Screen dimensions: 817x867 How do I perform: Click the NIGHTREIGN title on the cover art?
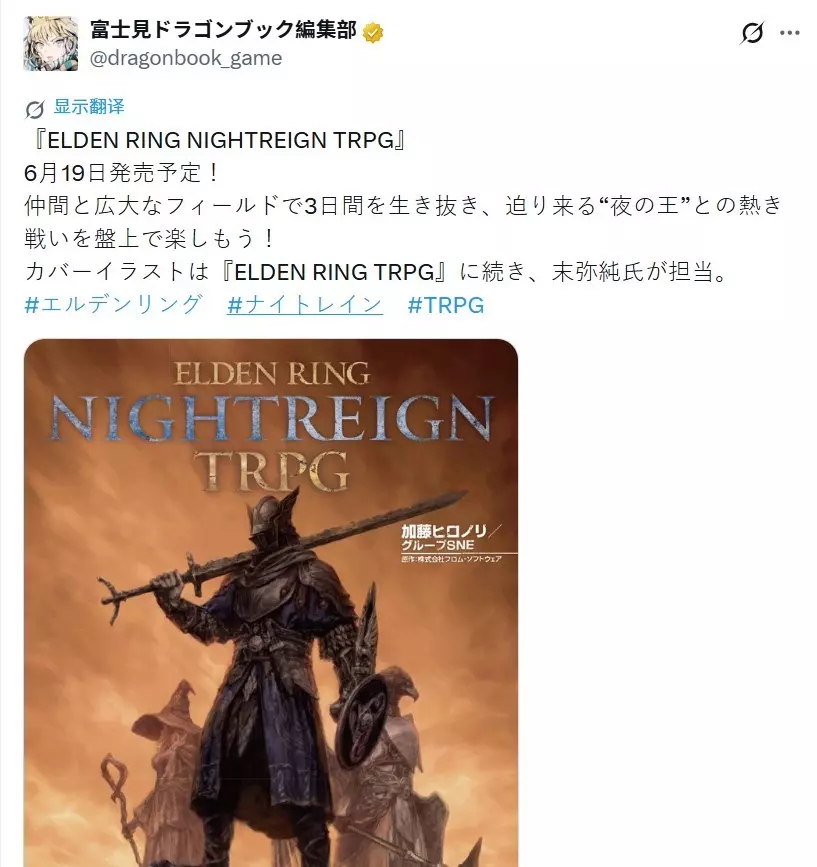(x=271, y=418)
